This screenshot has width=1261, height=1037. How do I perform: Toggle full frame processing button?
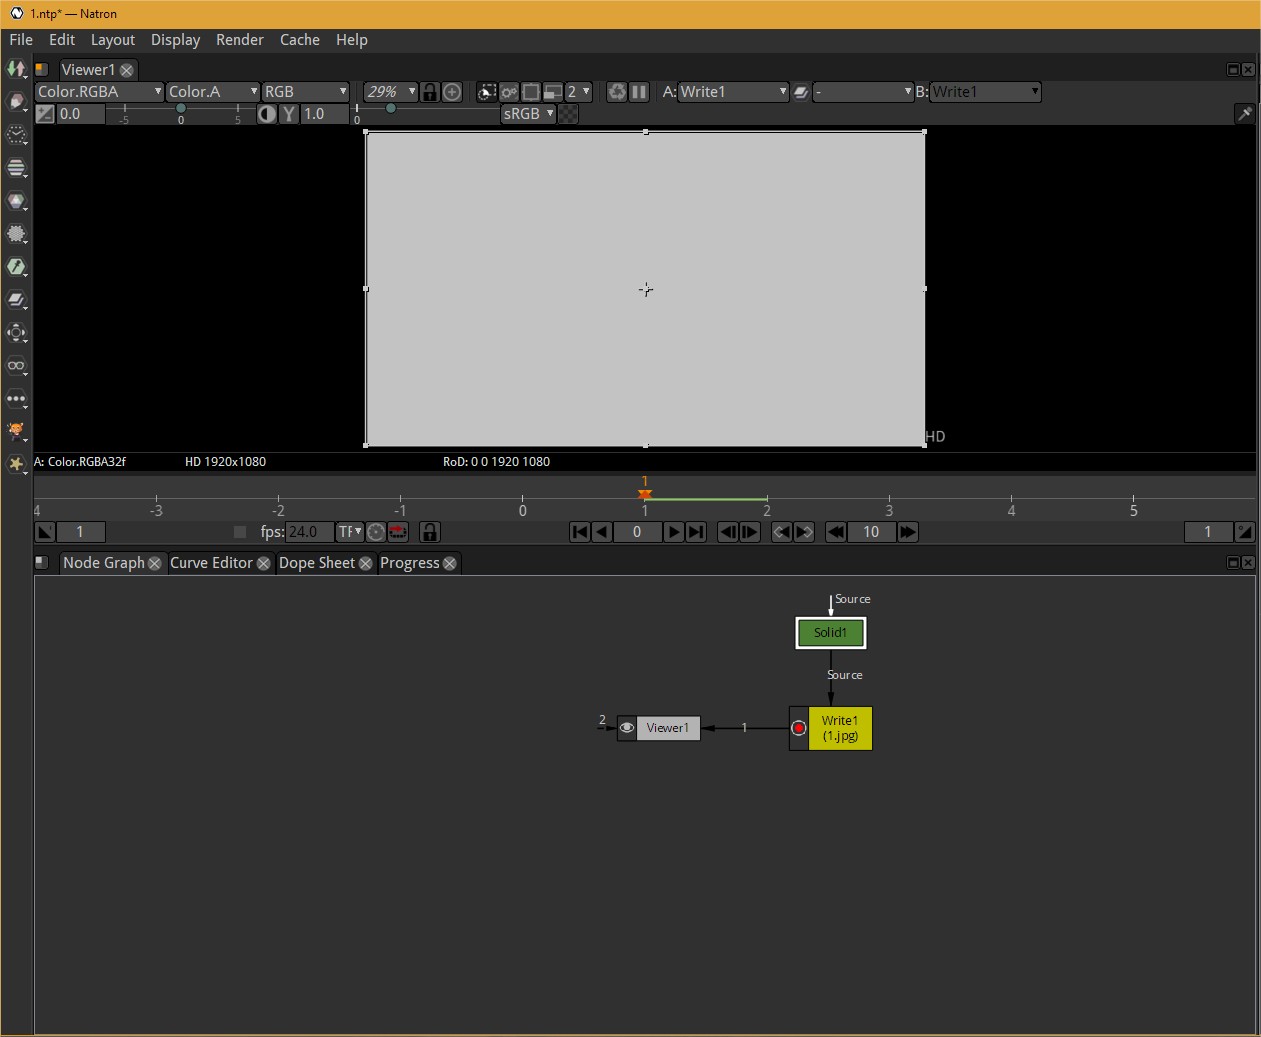(x=509, y=92)
